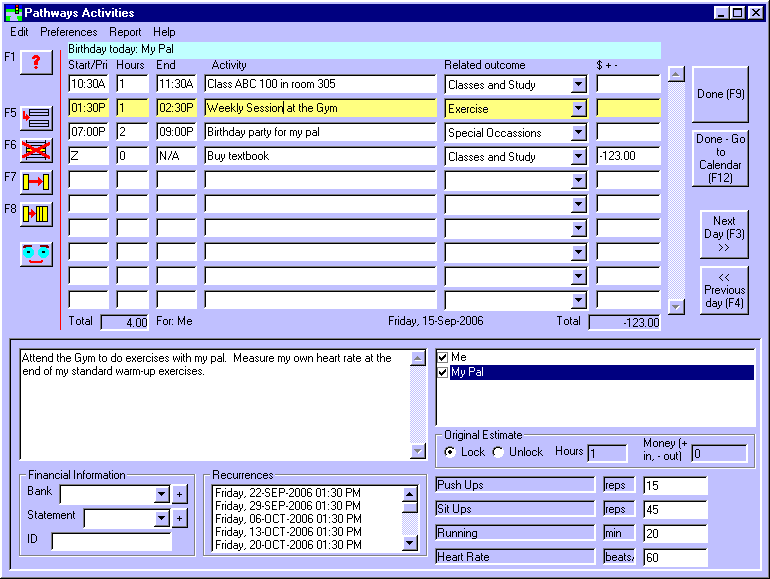Select recurrence Friday, 29-SEP-2006 01:30 PM
Viewport: 770px width, 579px height.
(288, 506)
